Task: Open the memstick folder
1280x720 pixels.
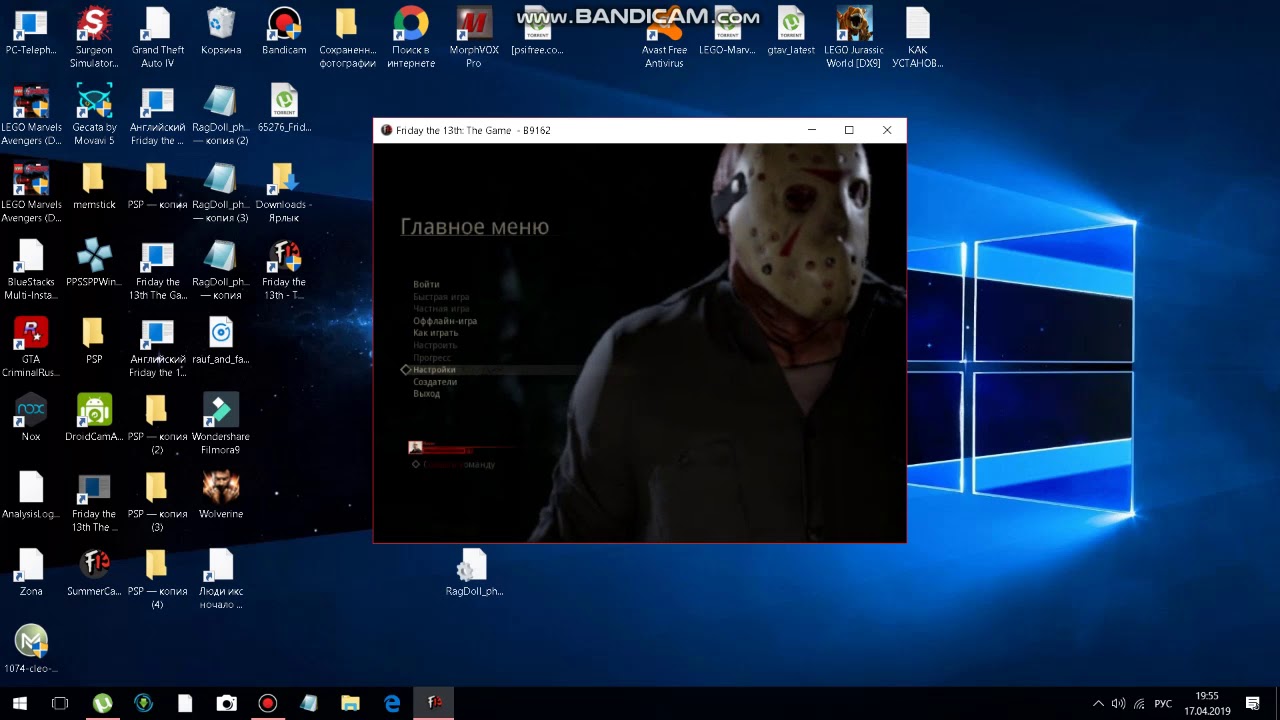Action: coord(94,187)
